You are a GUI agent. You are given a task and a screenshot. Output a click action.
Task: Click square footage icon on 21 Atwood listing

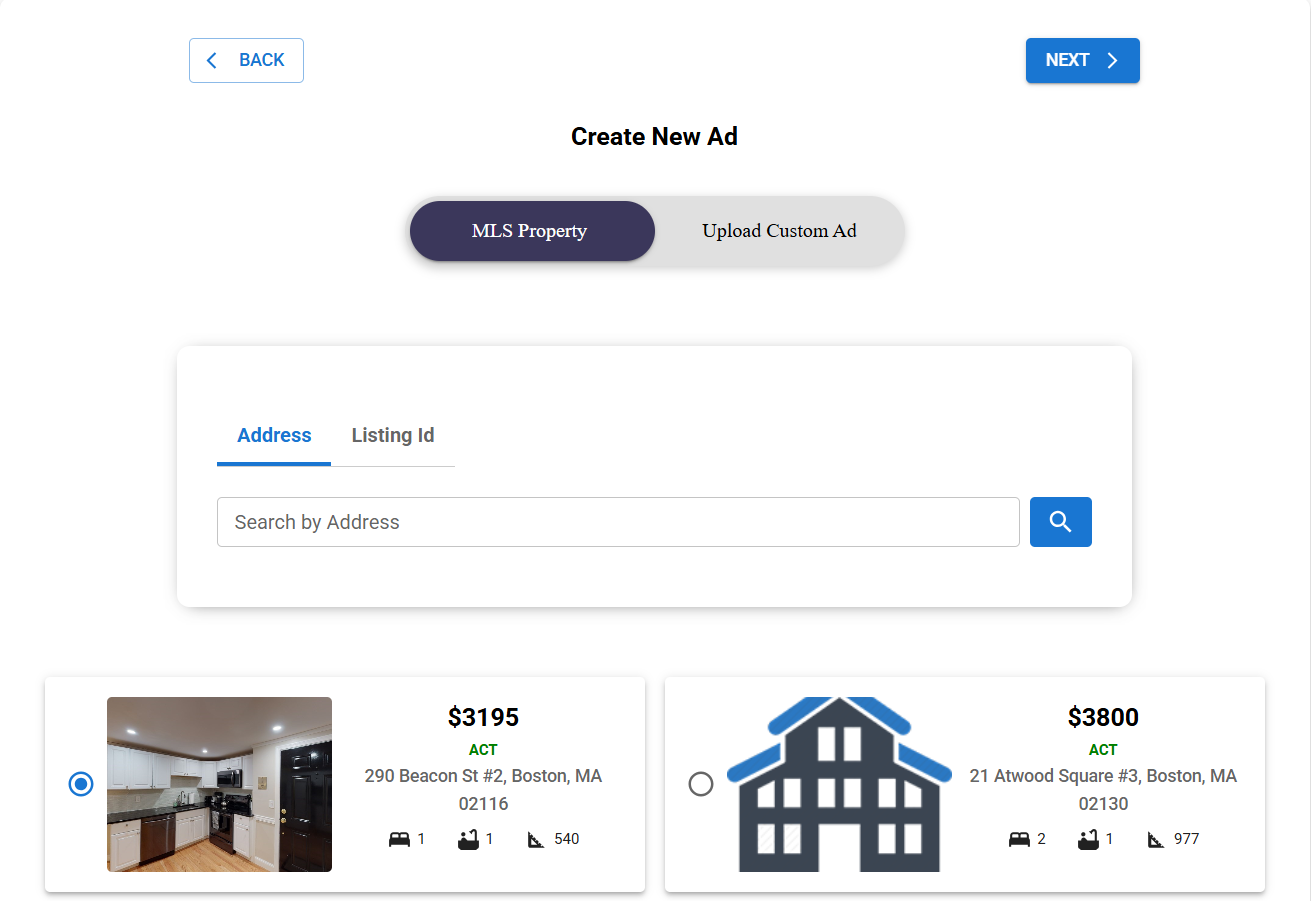click(x=1156, y=839)
